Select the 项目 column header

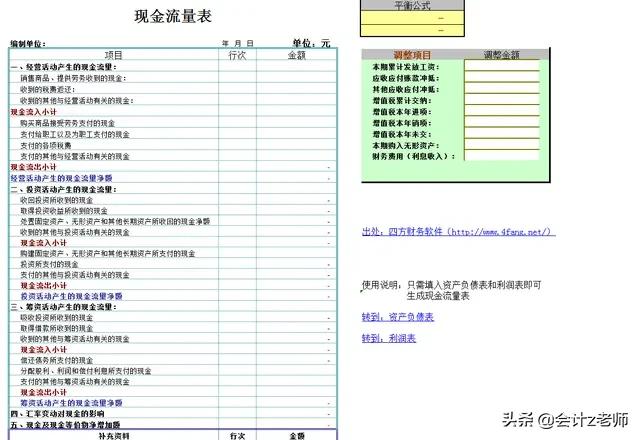tap(114, 55)
